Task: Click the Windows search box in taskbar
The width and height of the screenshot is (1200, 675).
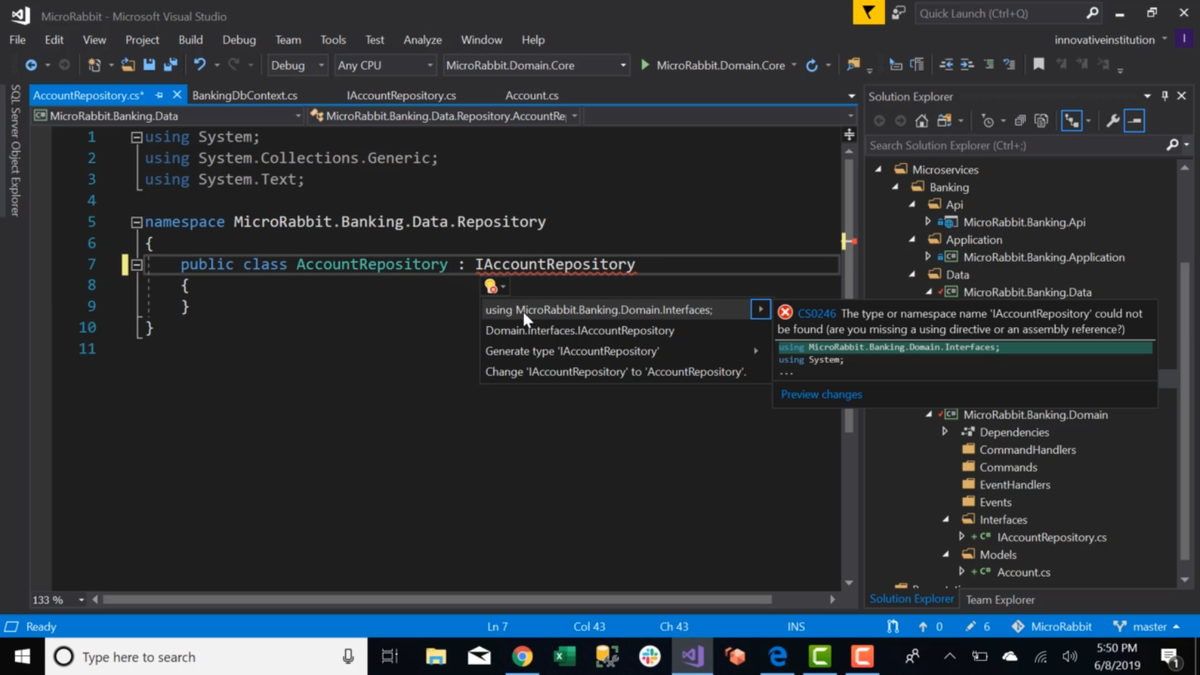Action: [205, 656]
